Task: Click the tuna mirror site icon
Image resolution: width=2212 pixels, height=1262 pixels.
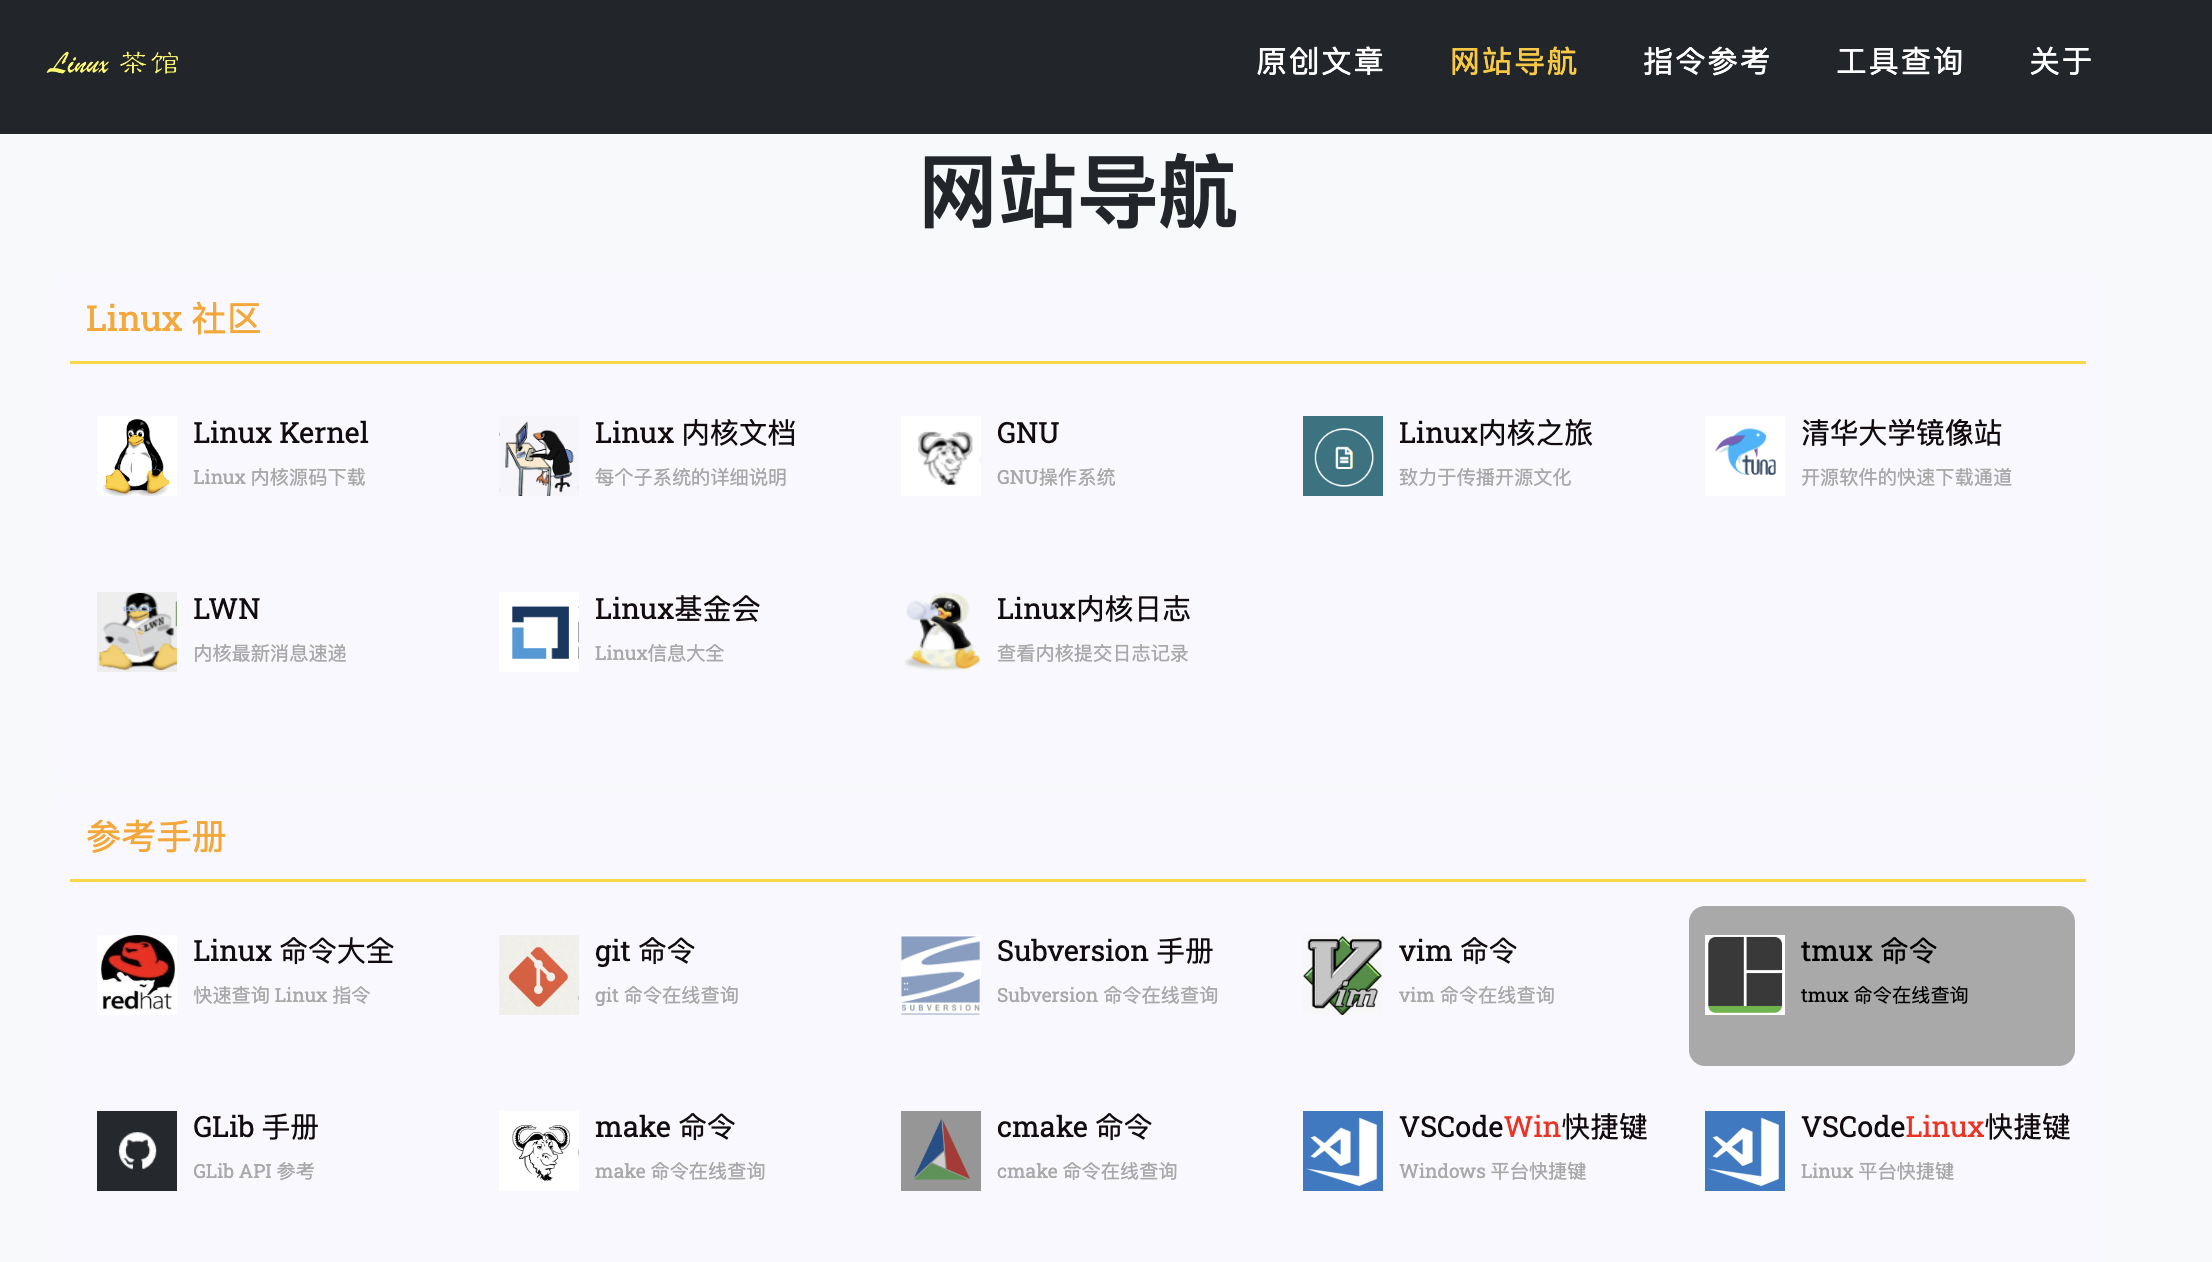Action: click(1744, 456)
